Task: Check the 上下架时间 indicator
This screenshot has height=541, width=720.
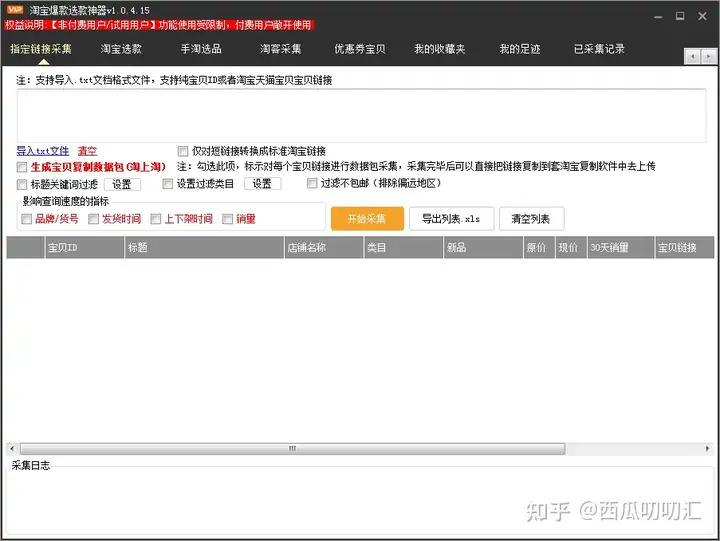Action: point(156,219)
